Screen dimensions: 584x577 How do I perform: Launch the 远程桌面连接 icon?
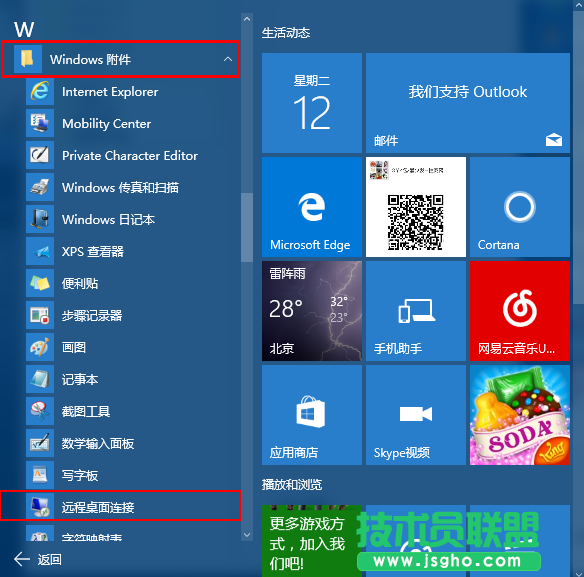(x=40, y=507)
